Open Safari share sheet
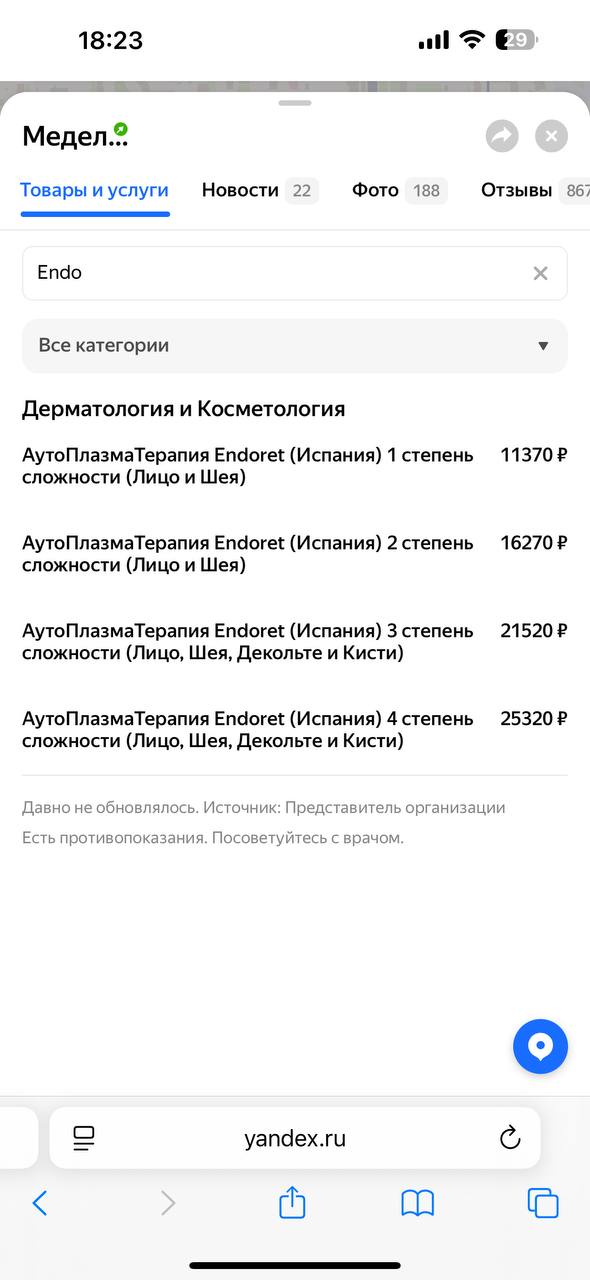This screenshot has height=1280, width=590. (292, 1201)
